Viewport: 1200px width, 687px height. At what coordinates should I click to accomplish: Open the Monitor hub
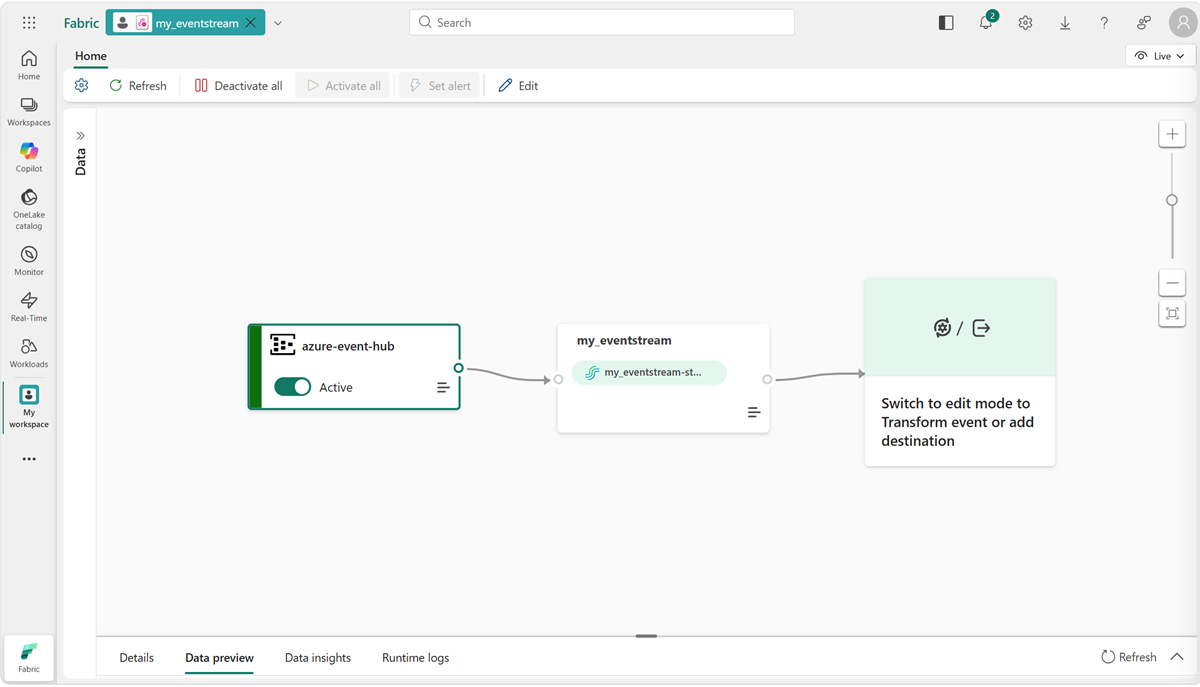coord(29,261)
